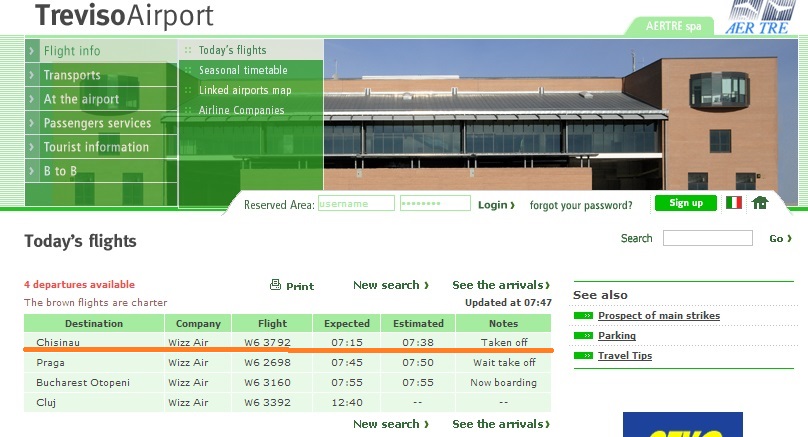The height and width of the screenshot is (437, 808).
Task: Click the green home icon
Action: [x=760, y=203]
